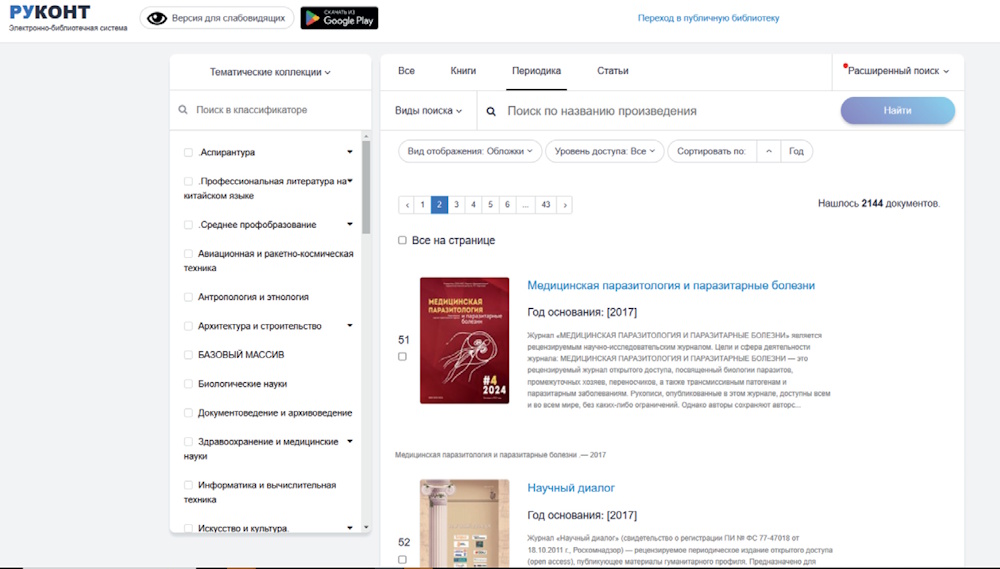Image resolution: width=1000 pixels, height=569 pixels.
Task: Expand 'Вид отображения: Обложки' dropdown
Action: tap(470, 151)
